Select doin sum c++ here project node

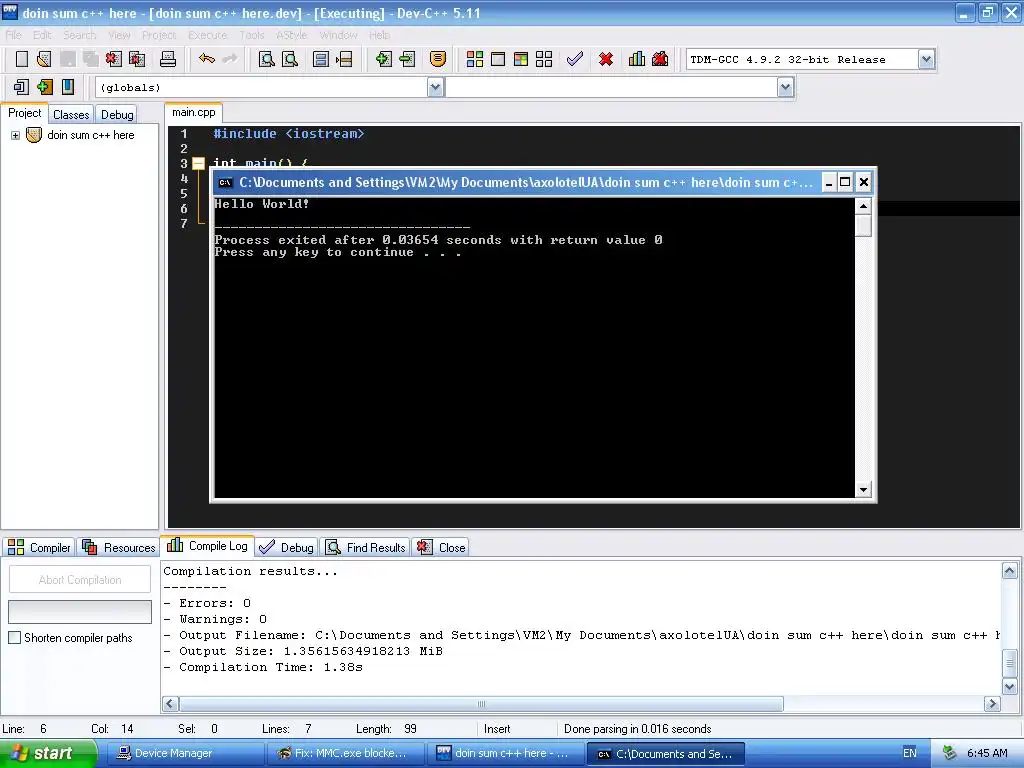91,135
